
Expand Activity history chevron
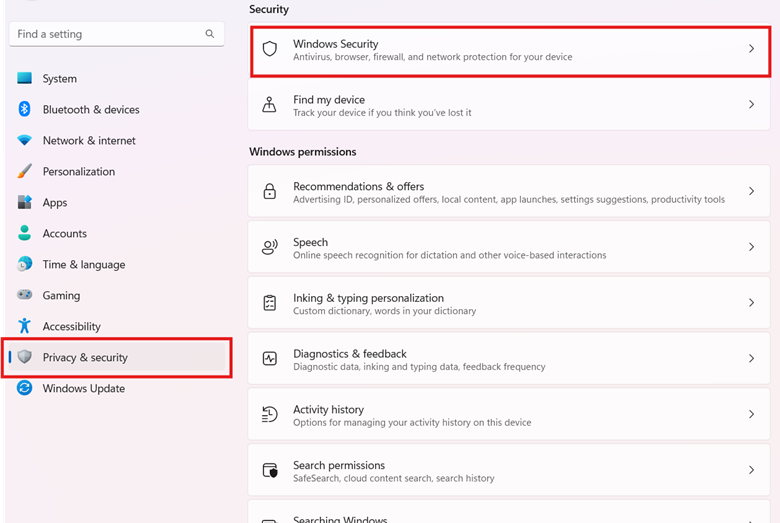[751, 414]
